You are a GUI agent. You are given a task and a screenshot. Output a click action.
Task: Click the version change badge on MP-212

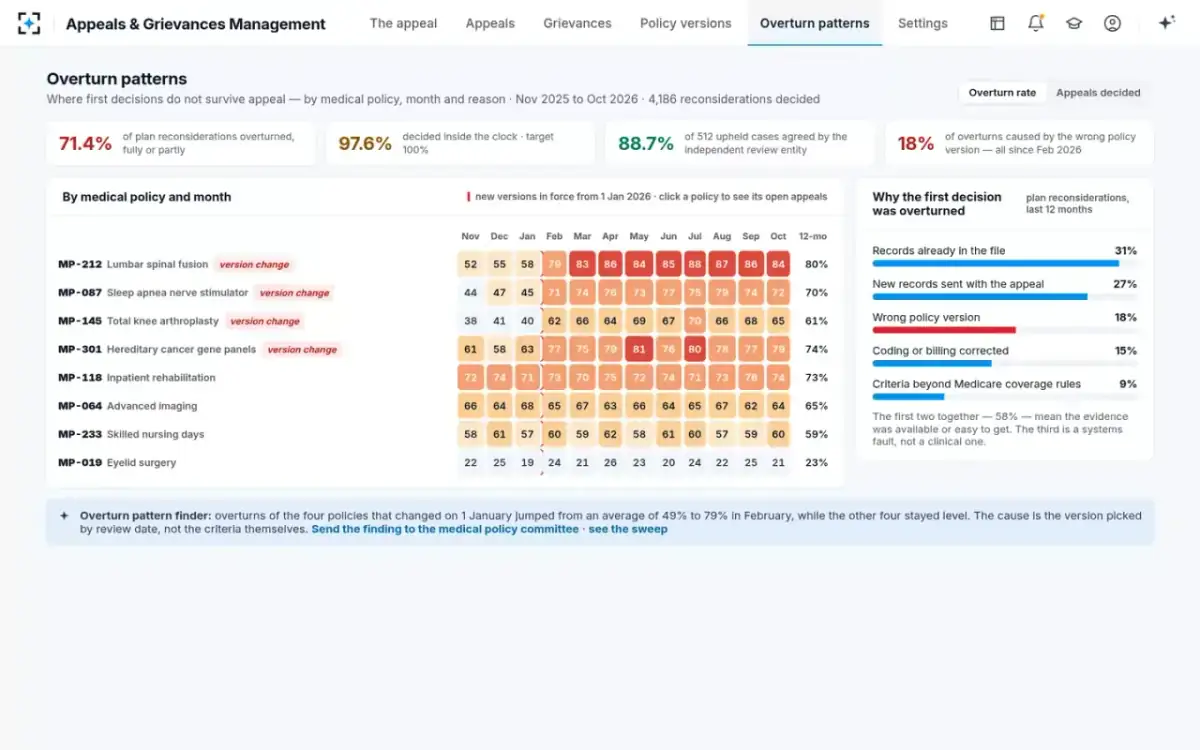254,265
